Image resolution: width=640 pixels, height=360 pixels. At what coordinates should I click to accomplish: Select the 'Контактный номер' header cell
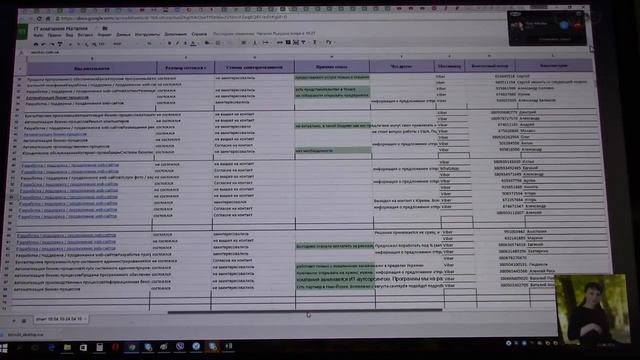pos(490,65)
